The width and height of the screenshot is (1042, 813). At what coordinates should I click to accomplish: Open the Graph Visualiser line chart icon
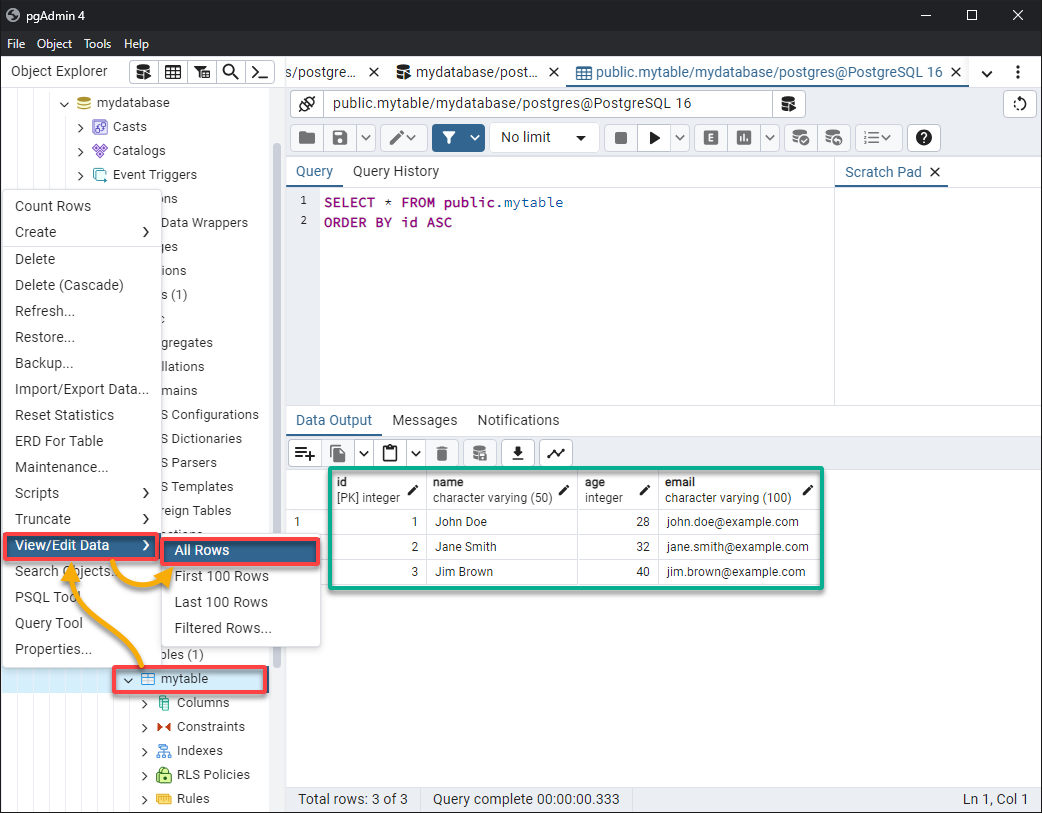click(556, 453)
